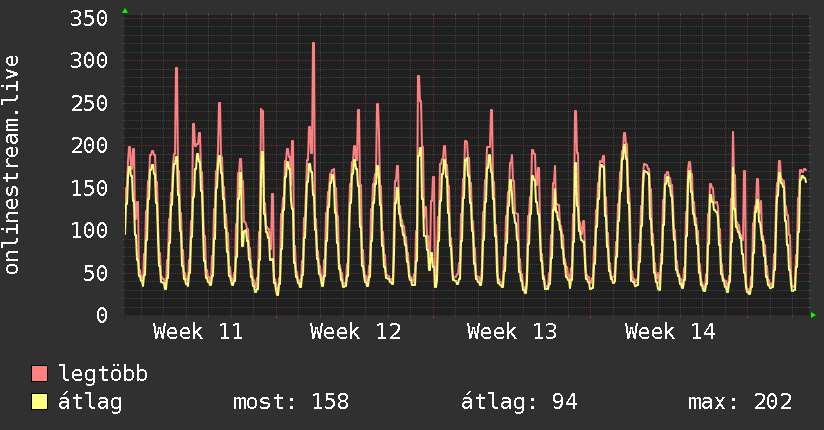This screenshot has width=824, height=430.
Task: Click the Week 12 axis label
Action: 355,332
